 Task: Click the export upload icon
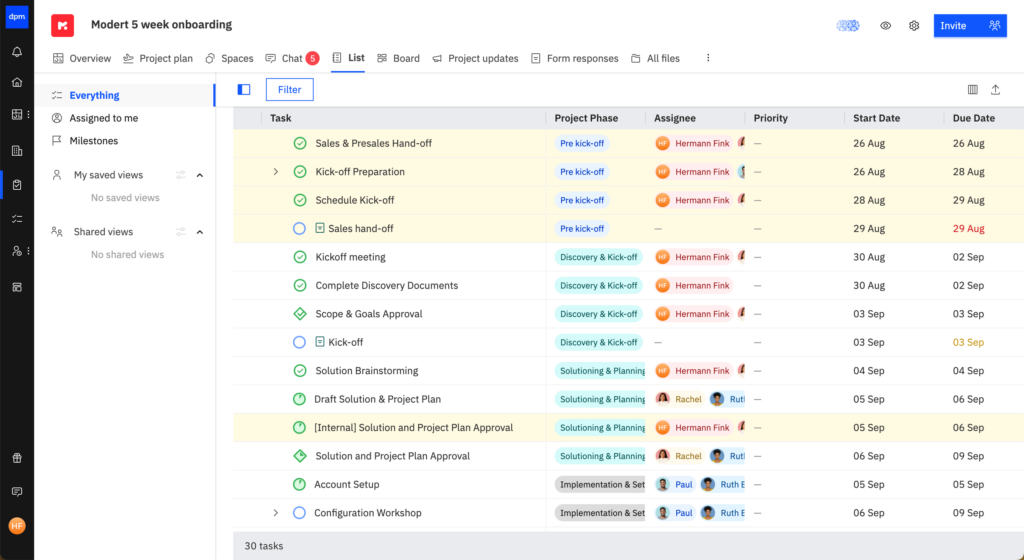[x=995, y=89]
